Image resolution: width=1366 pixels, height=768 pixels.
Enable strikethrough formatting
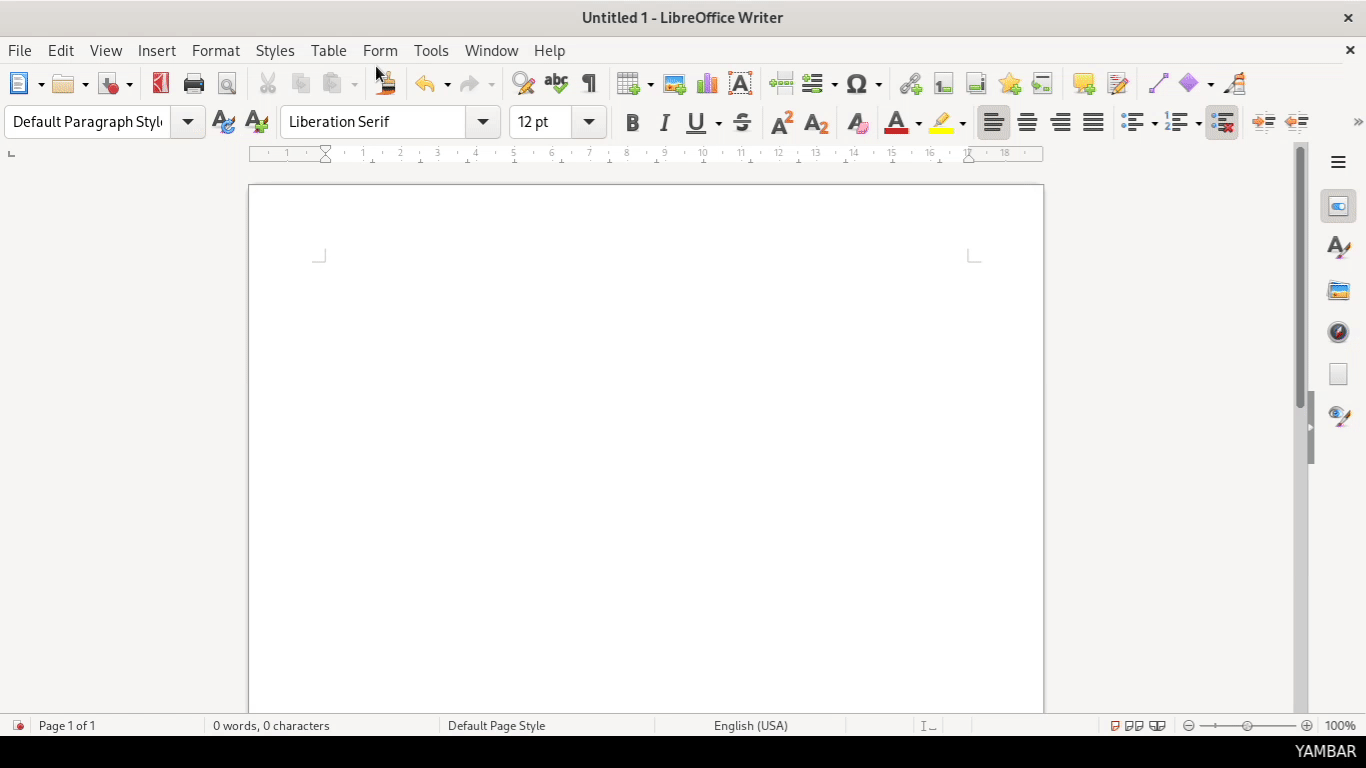(742, 122)
